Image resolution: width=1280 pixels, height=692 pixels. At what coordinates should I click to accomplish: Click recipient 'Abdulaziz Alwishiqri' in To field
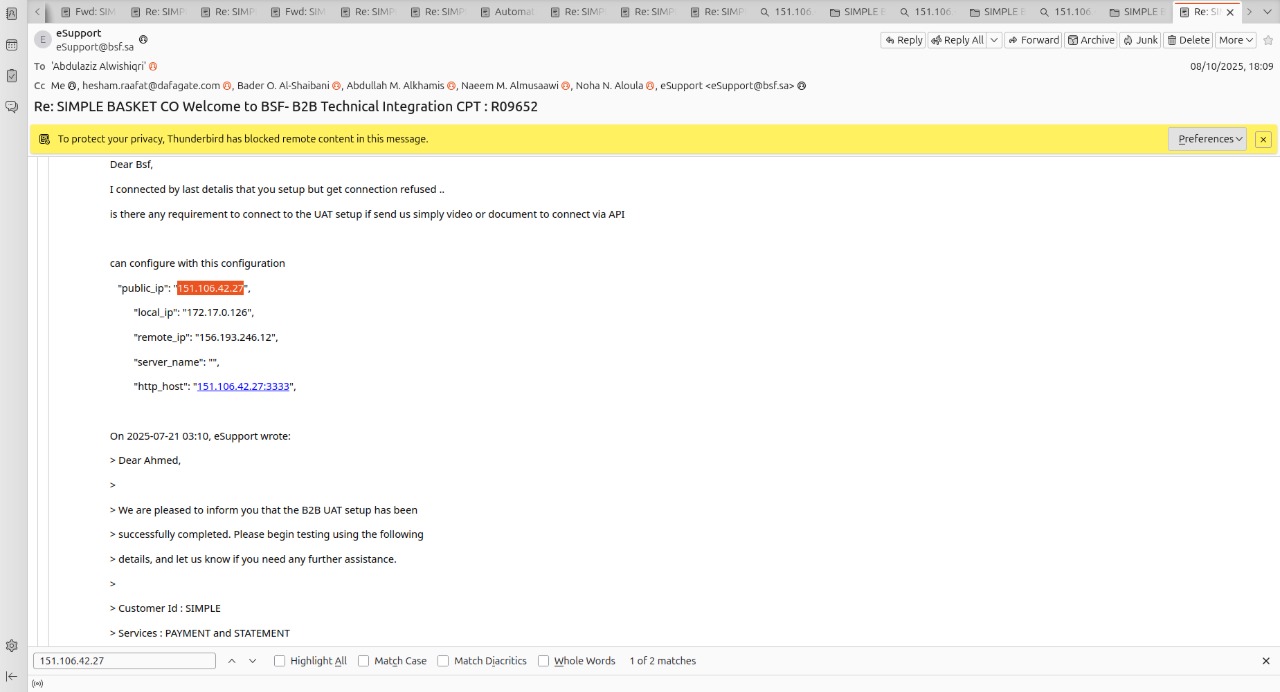99,66
